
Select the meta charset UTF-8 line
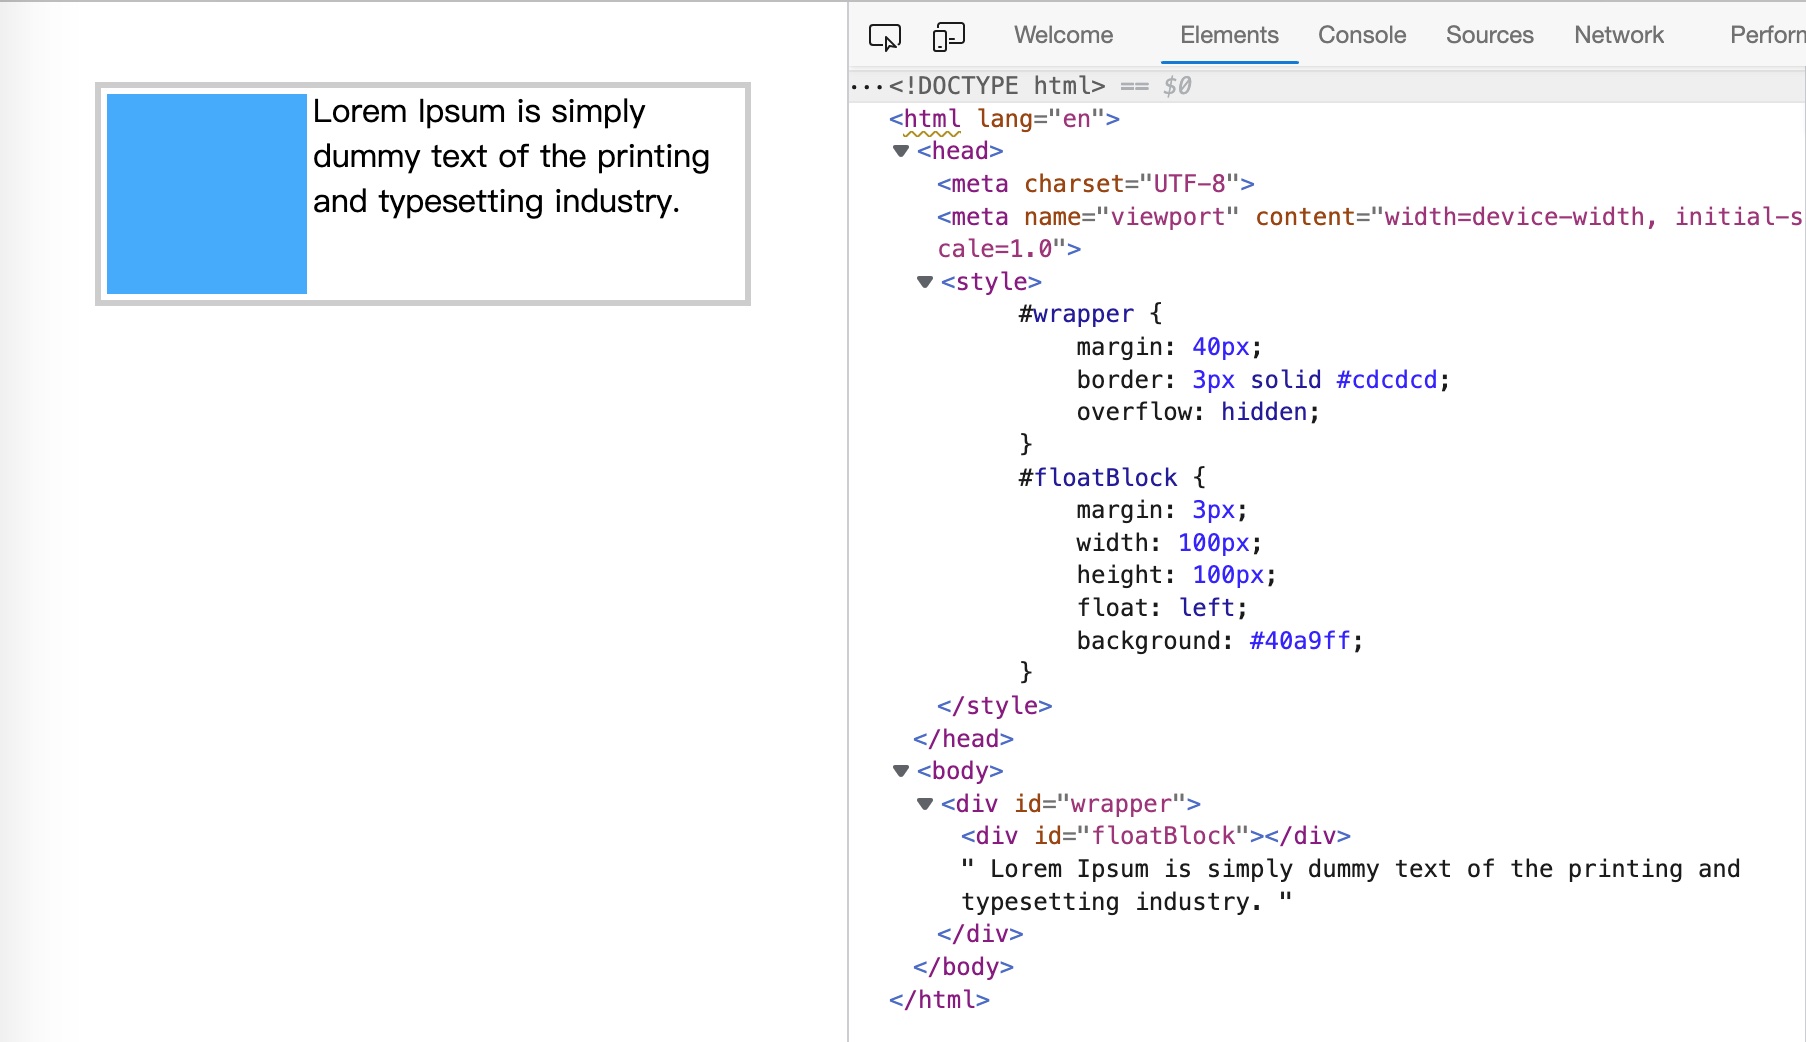tap(1095, 184)
